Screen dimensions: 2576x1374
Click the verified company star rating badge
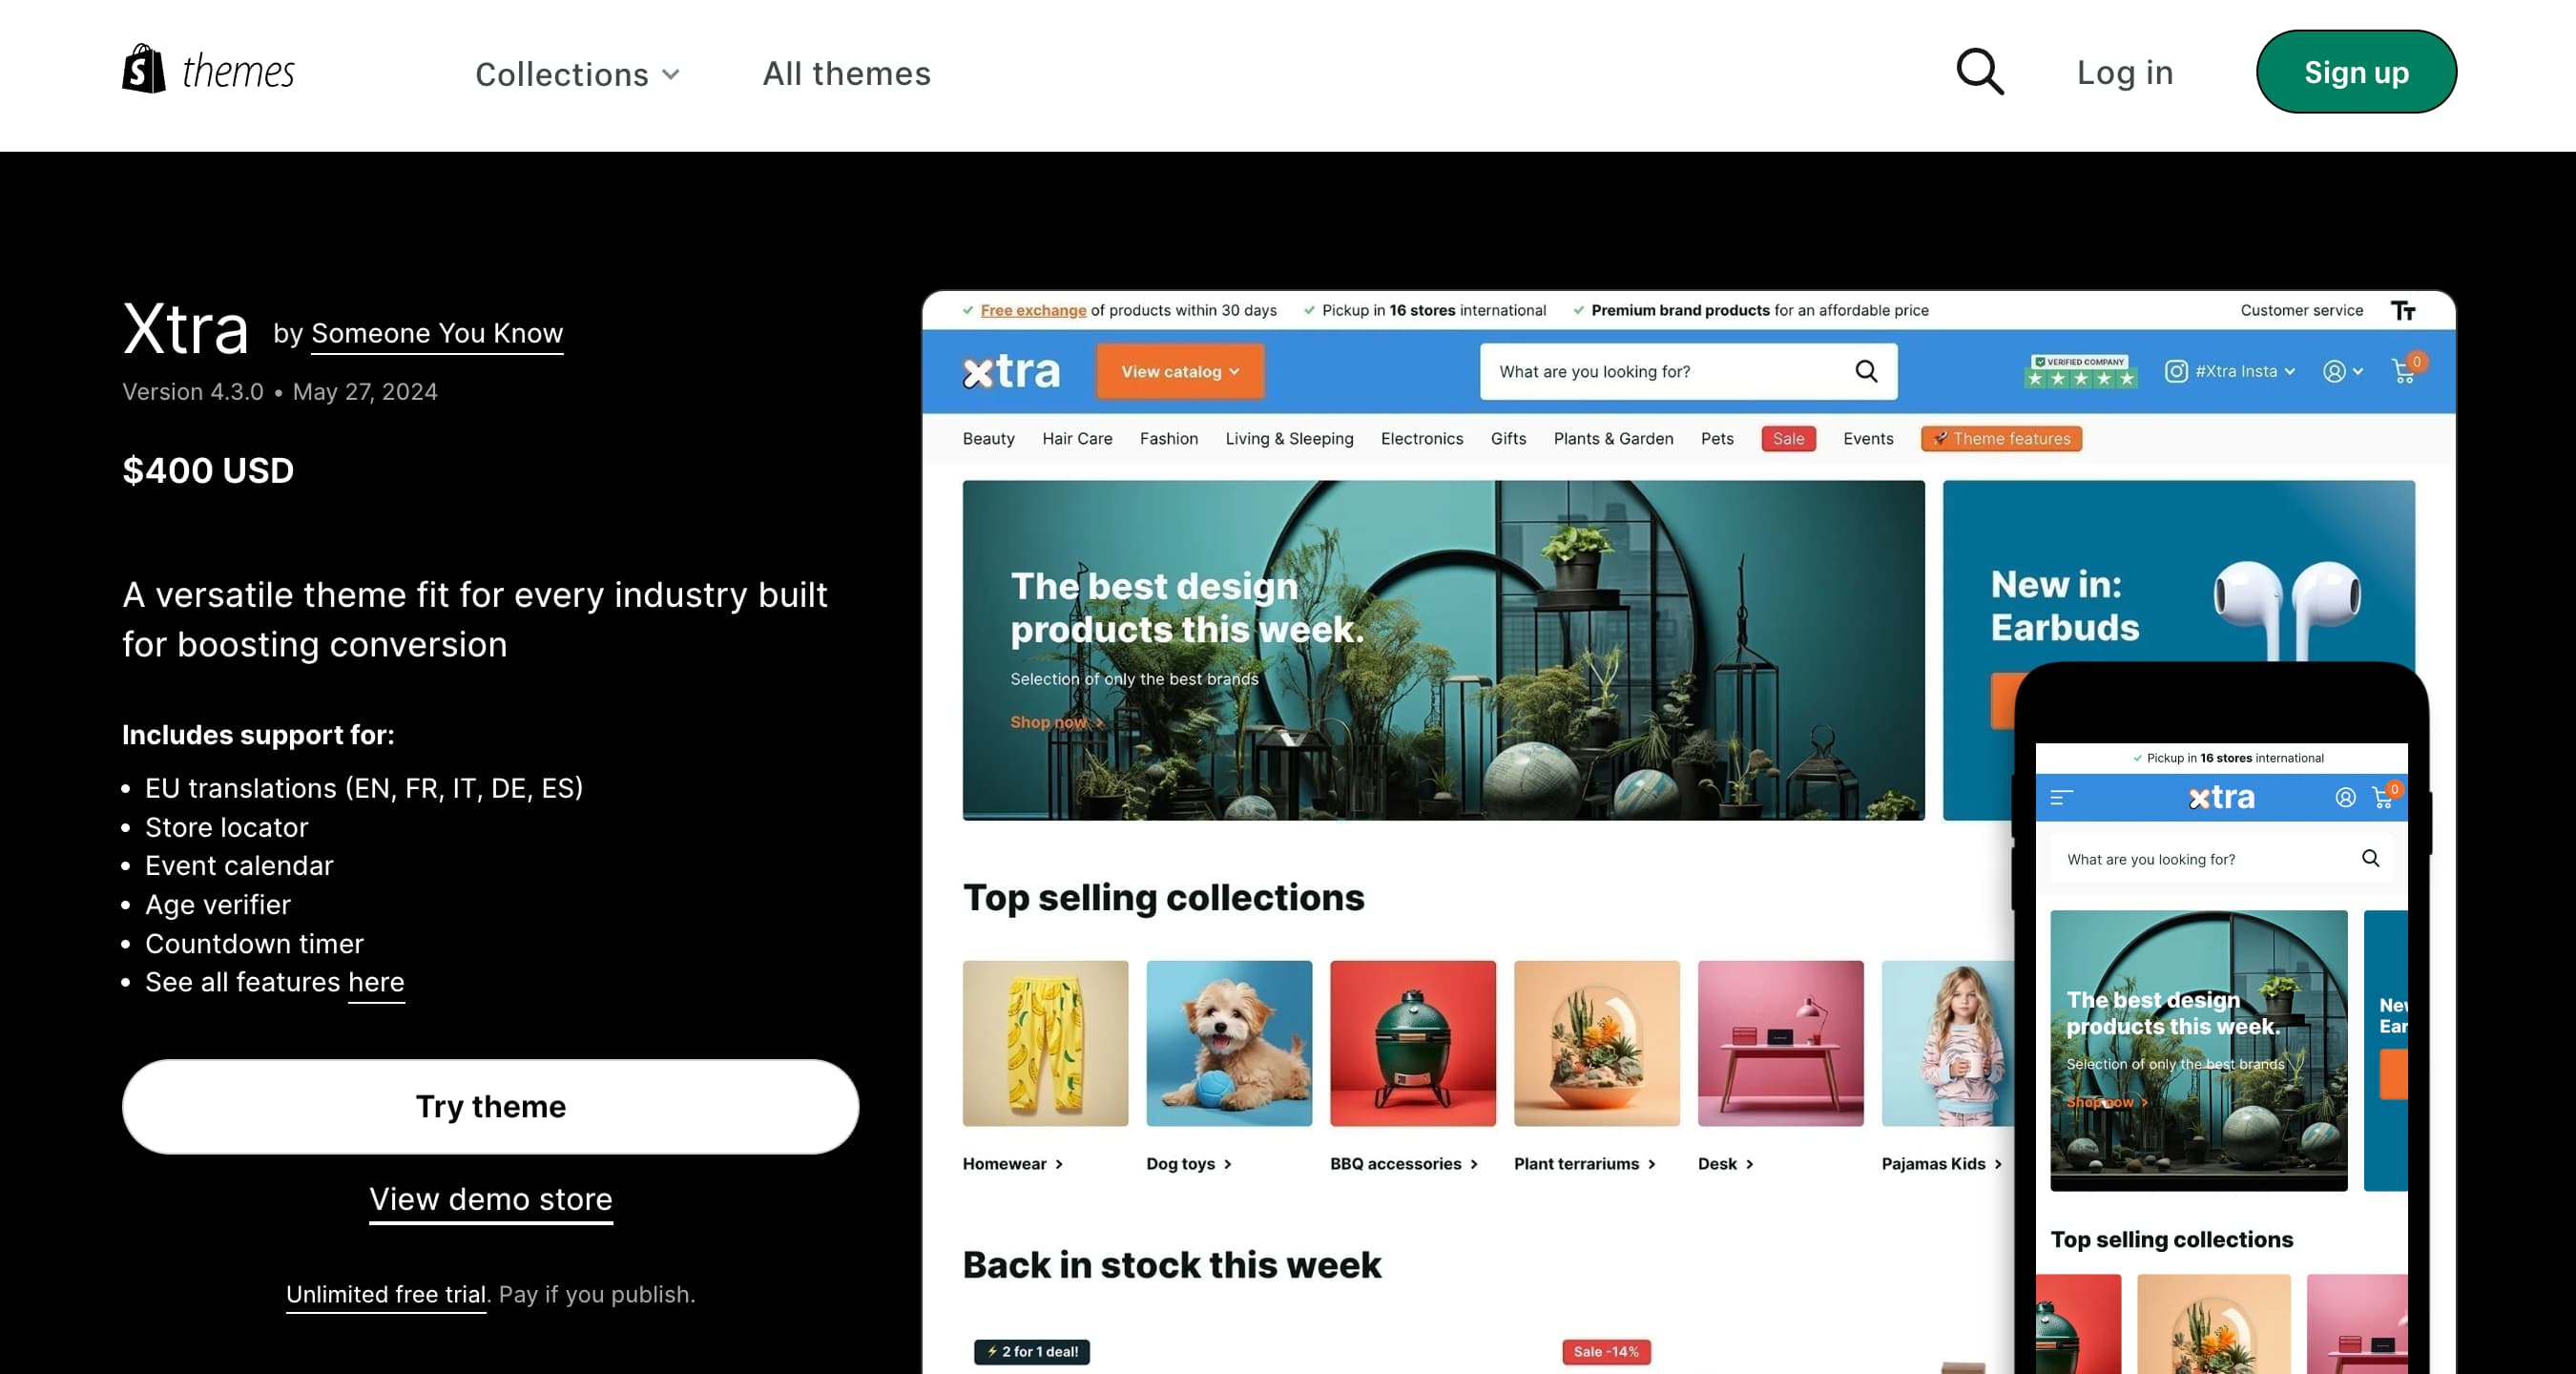[x=2080, y=371]
